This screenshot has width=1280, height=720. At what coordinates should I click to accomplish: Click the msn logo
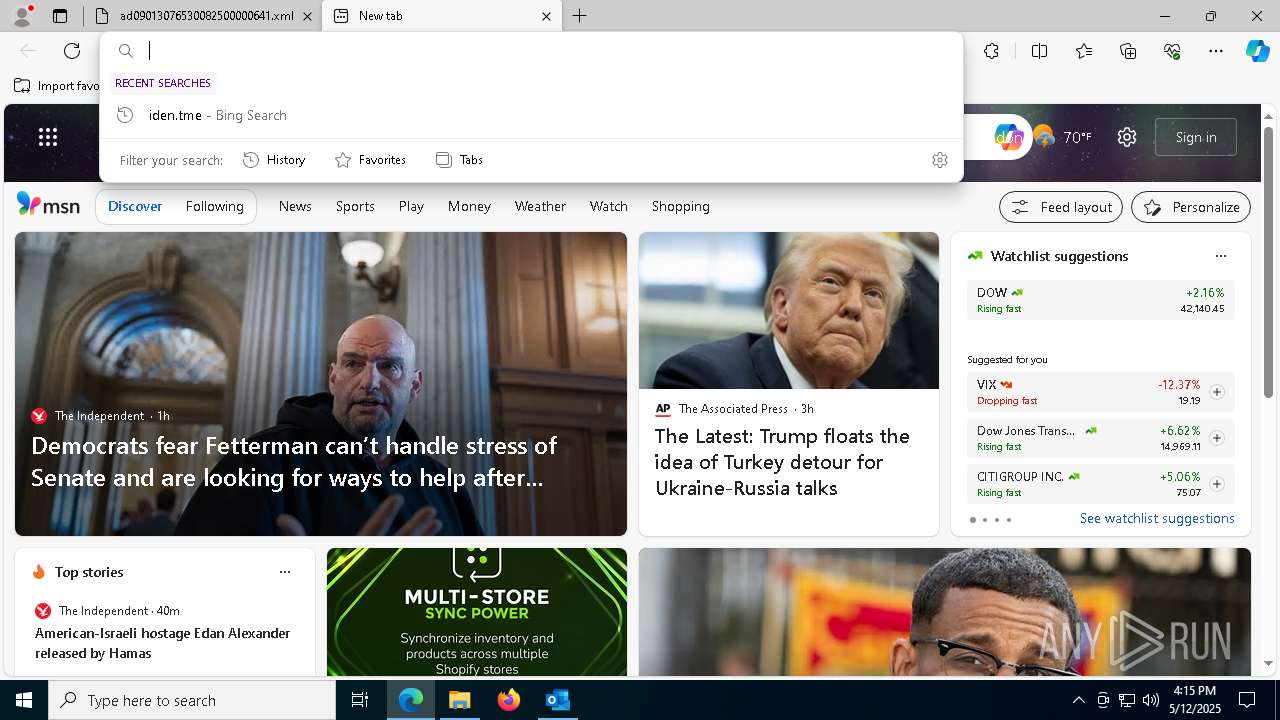coord(48,205)
